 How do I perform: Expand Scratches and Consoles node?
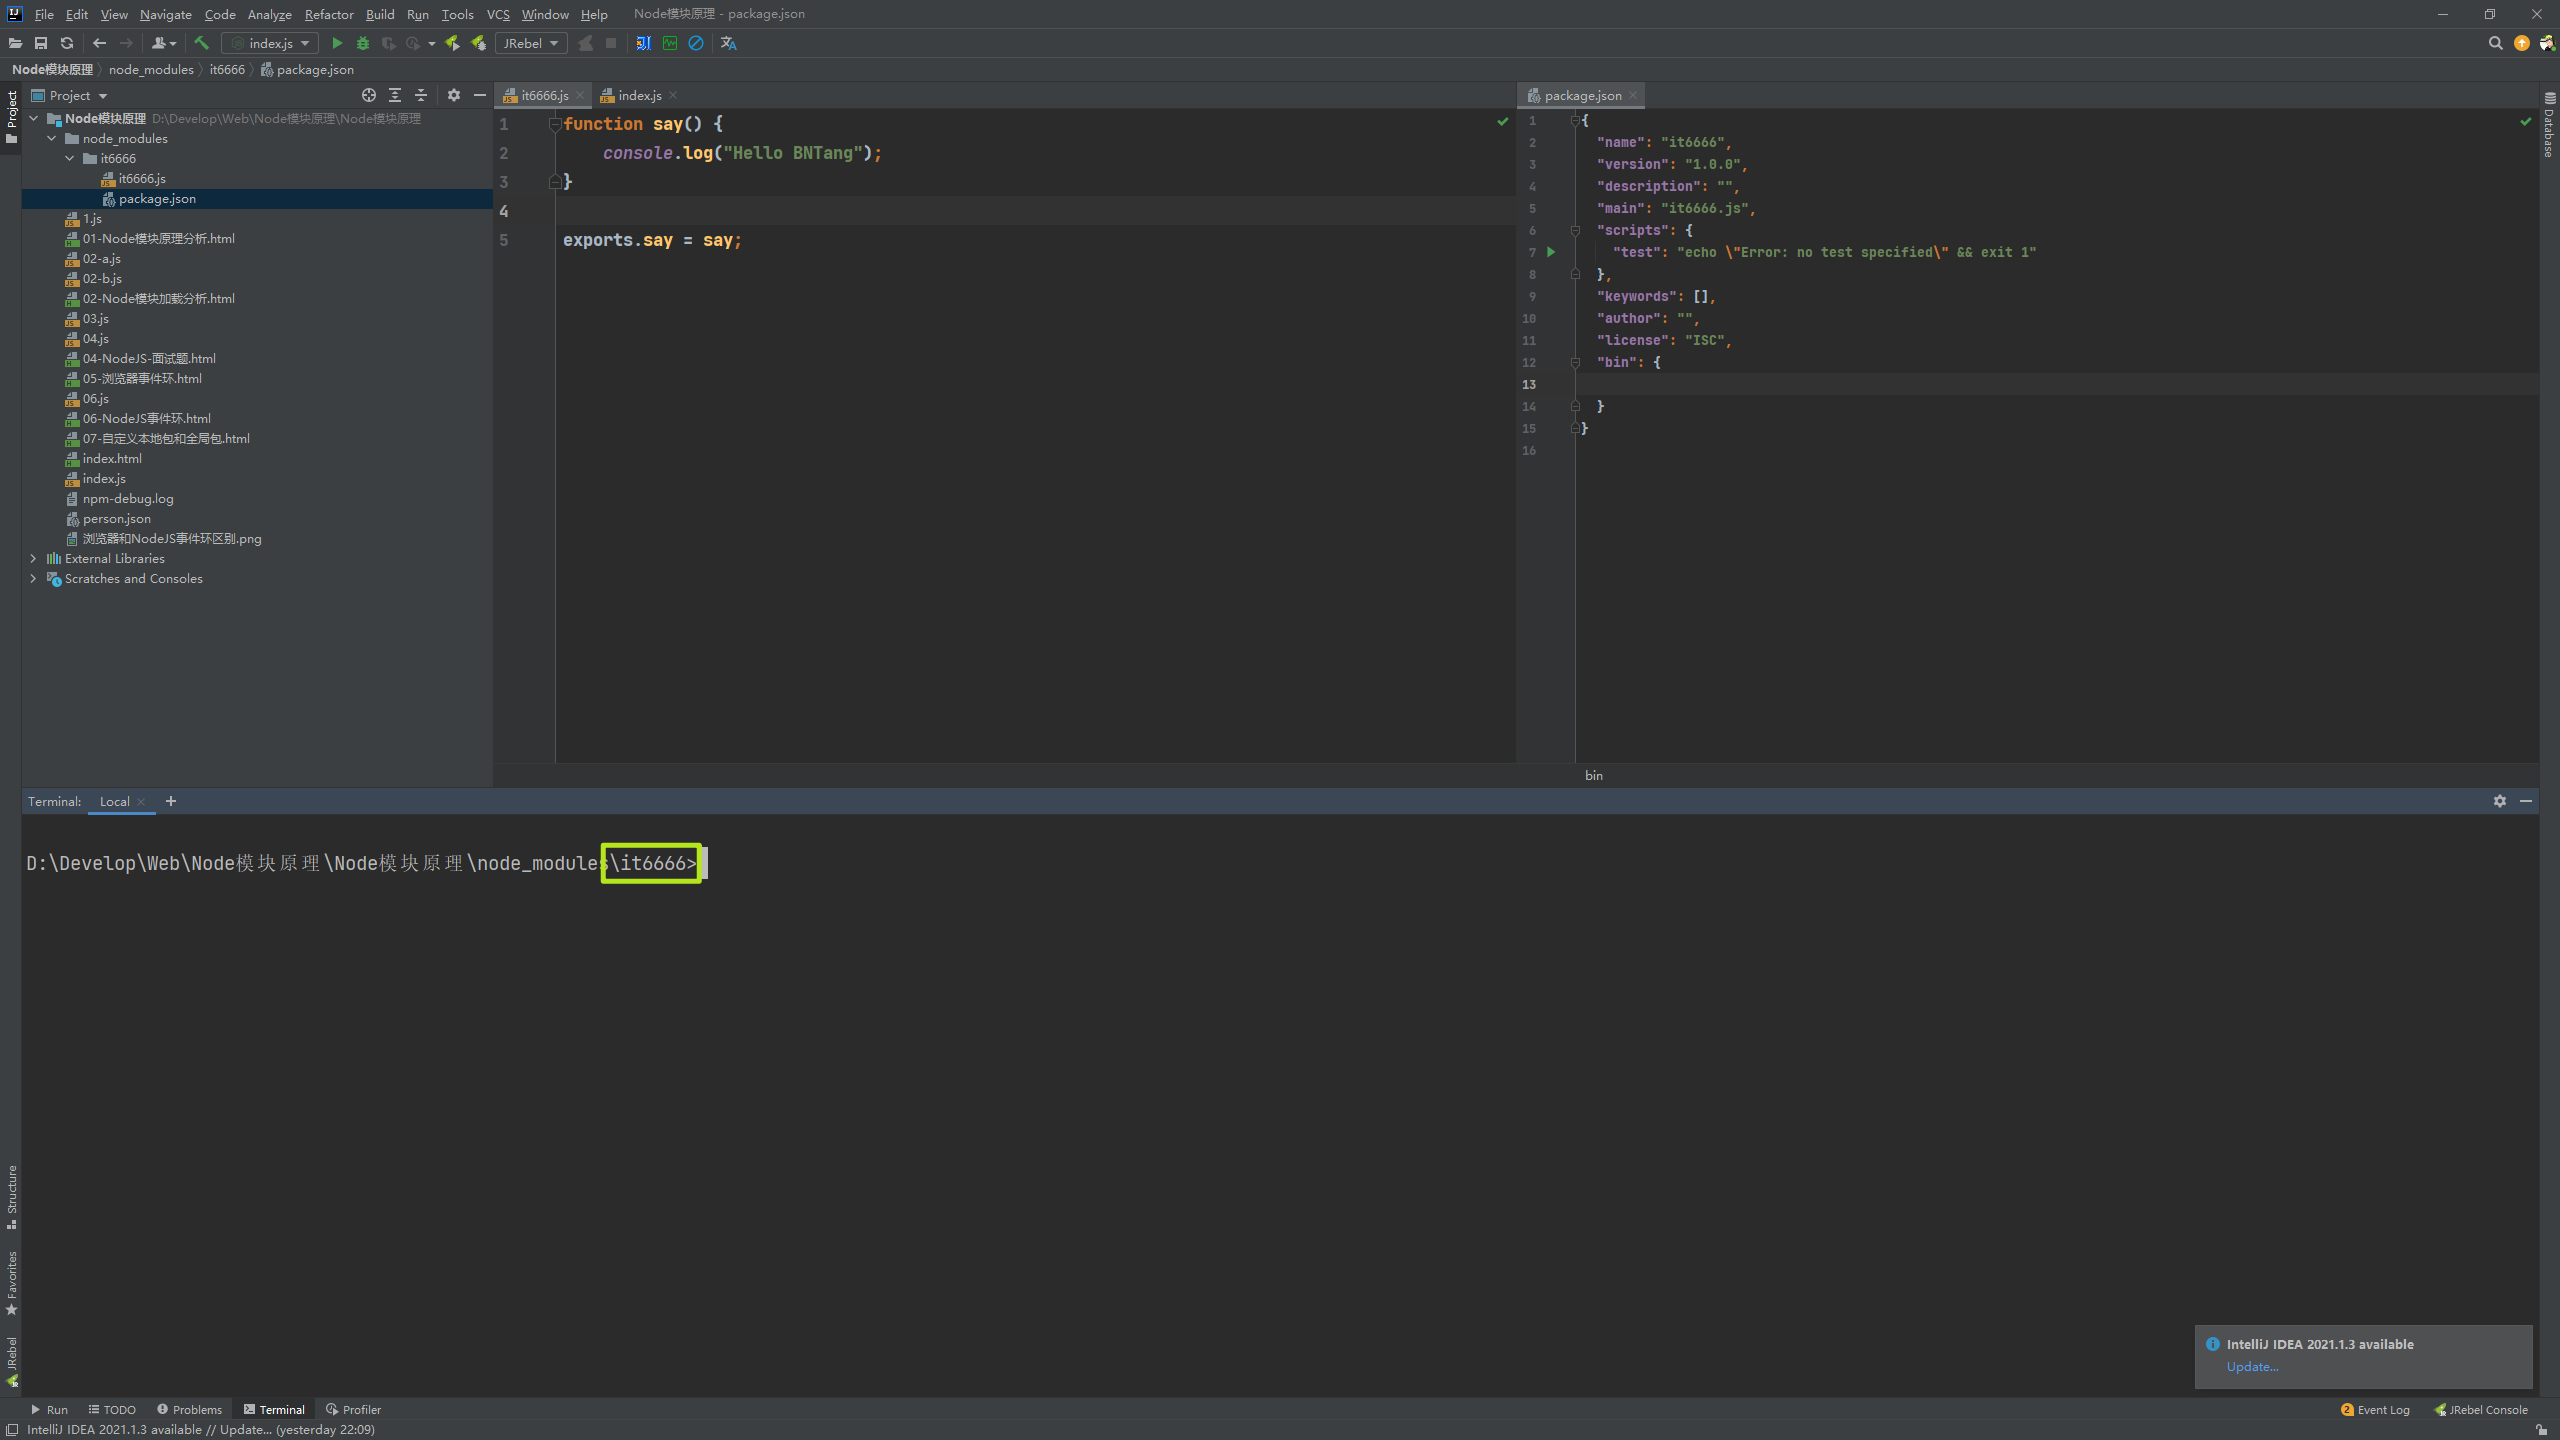click(x=33, y=578)
